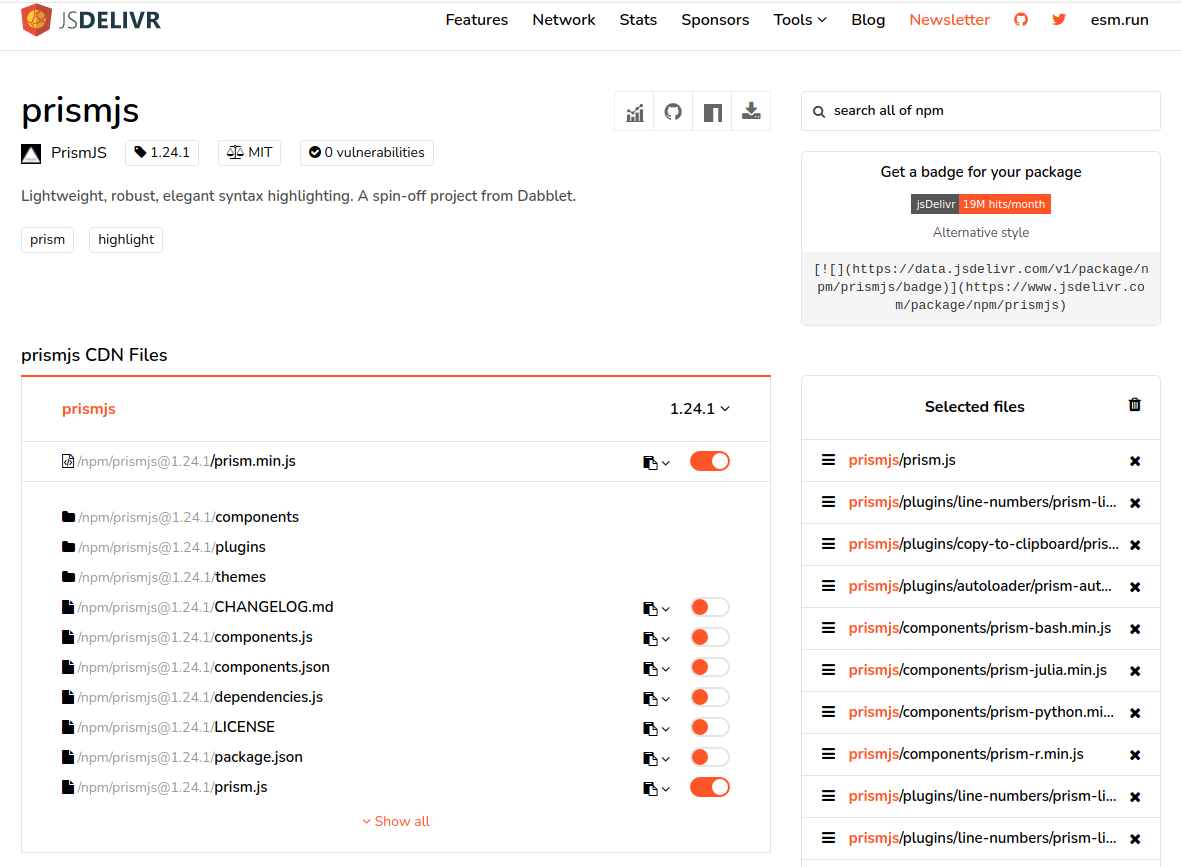Remove prismjs/prism.js from selected files
1182x867 pixels.
[x=1135, y=461]
